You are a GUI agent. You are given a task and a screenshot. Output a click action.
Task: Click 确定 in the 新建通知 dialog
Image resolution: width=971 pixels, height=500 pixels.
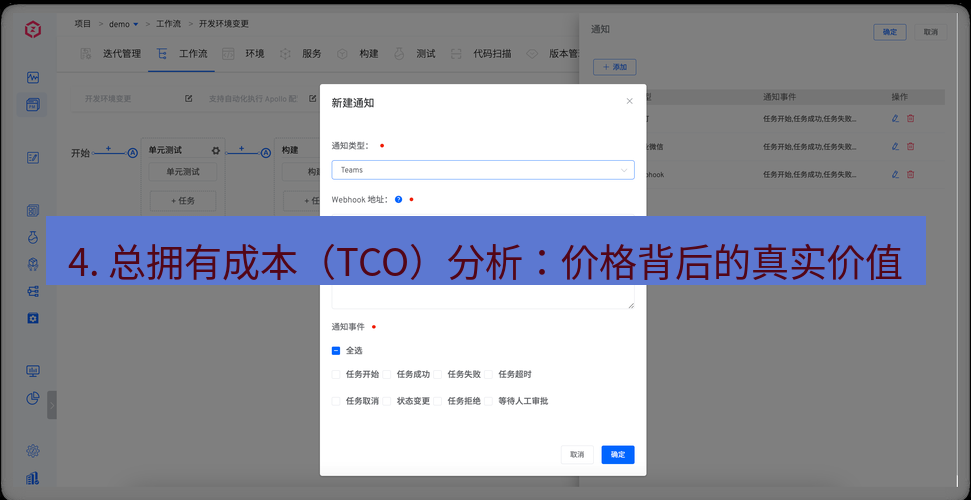pyautogui.click(x=617, y=455)
